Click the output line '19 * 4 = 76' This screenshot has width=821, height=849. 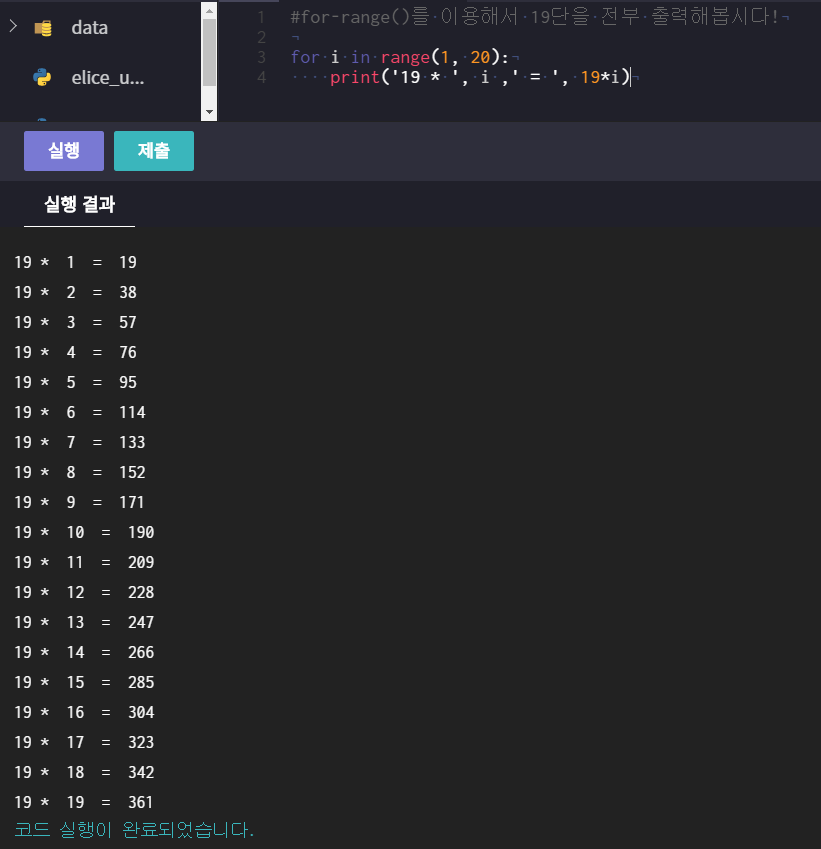(75, 352)
